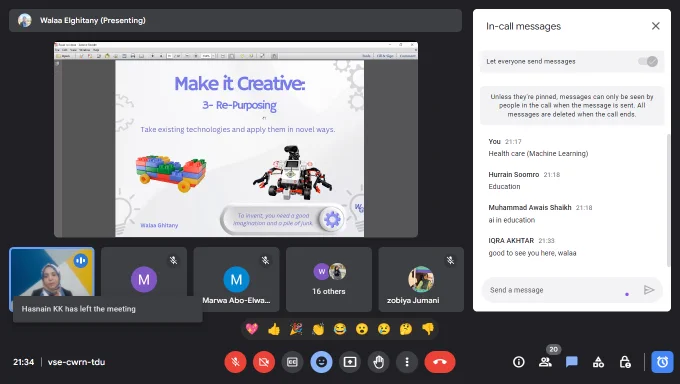Send surprised face reaction
The image size is (680, 384).
pos(362,329)
